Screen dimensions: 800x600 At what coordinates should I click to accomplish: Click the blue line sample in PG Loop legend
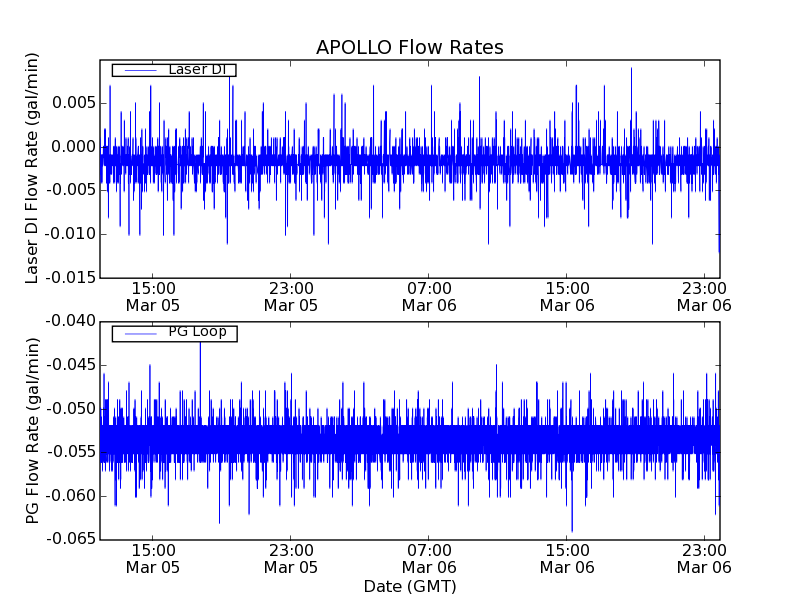pos(139,333)
